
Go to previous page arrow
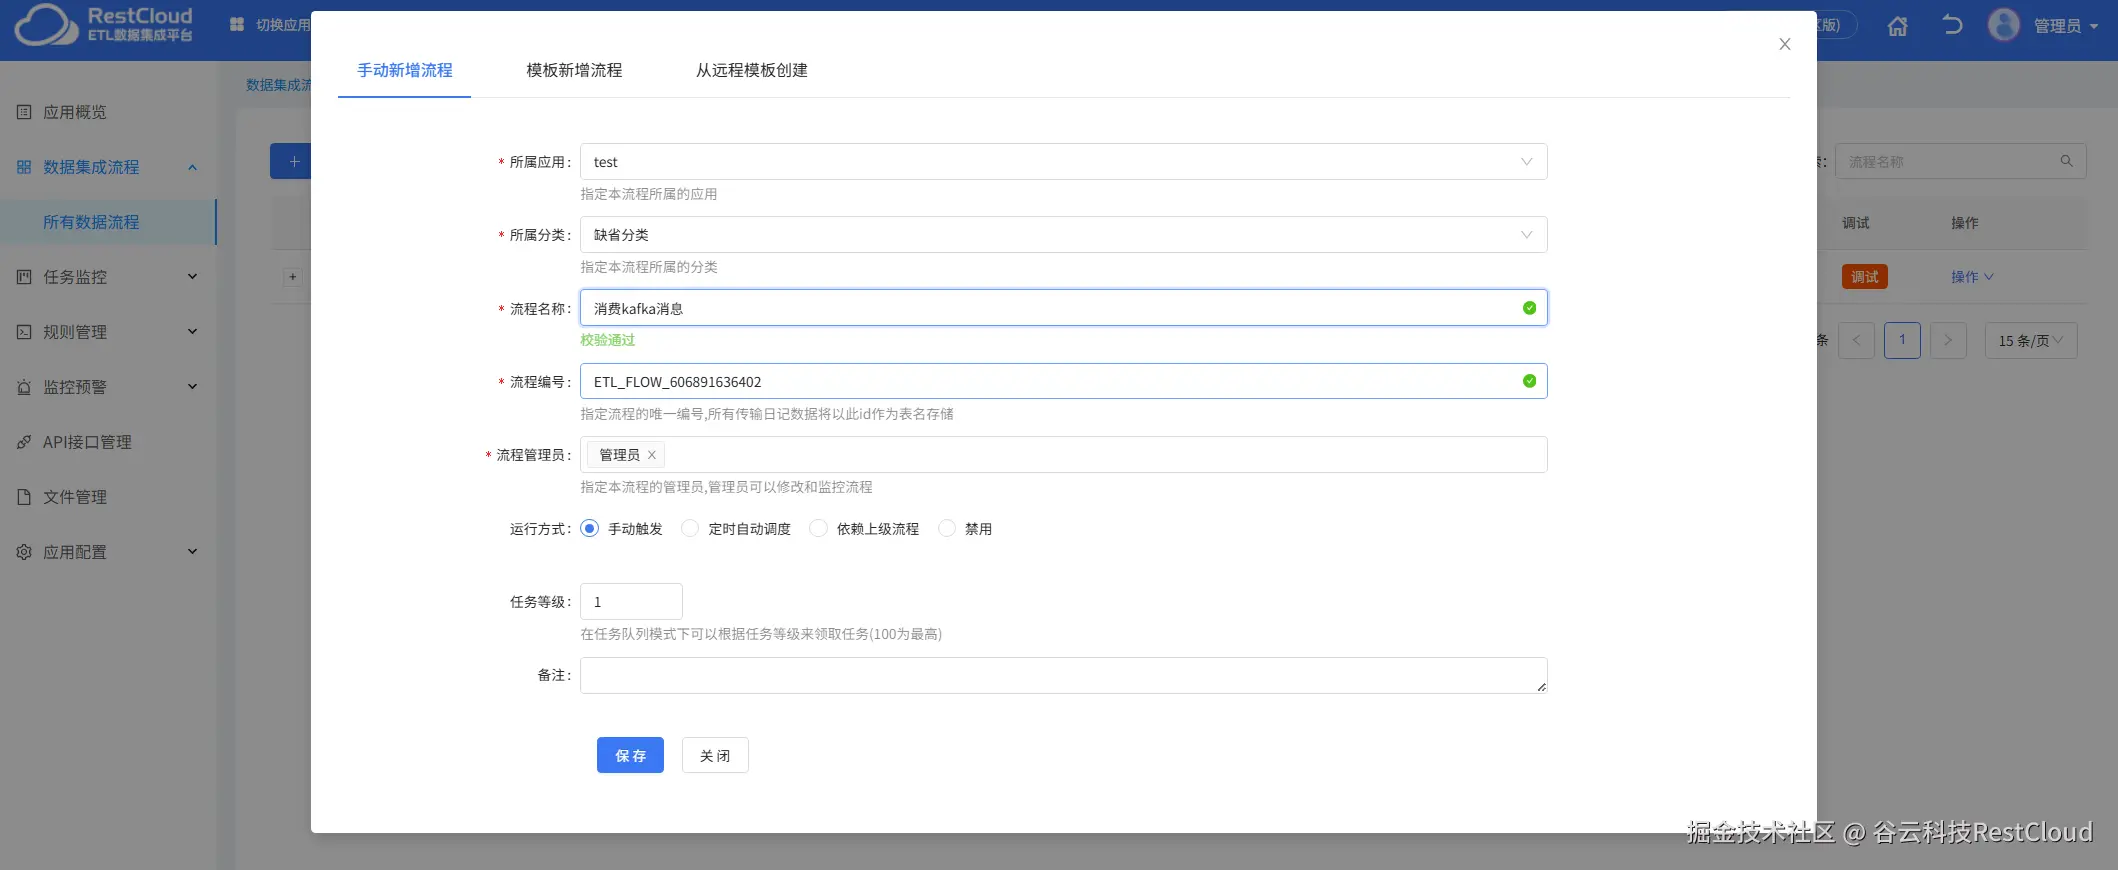[1856, 341]
